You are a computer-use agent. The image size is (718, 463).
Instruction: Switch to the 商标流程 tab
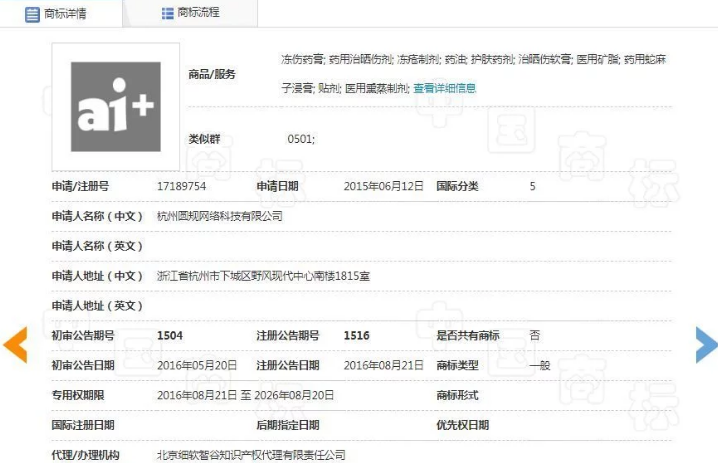tap(190, 13)
